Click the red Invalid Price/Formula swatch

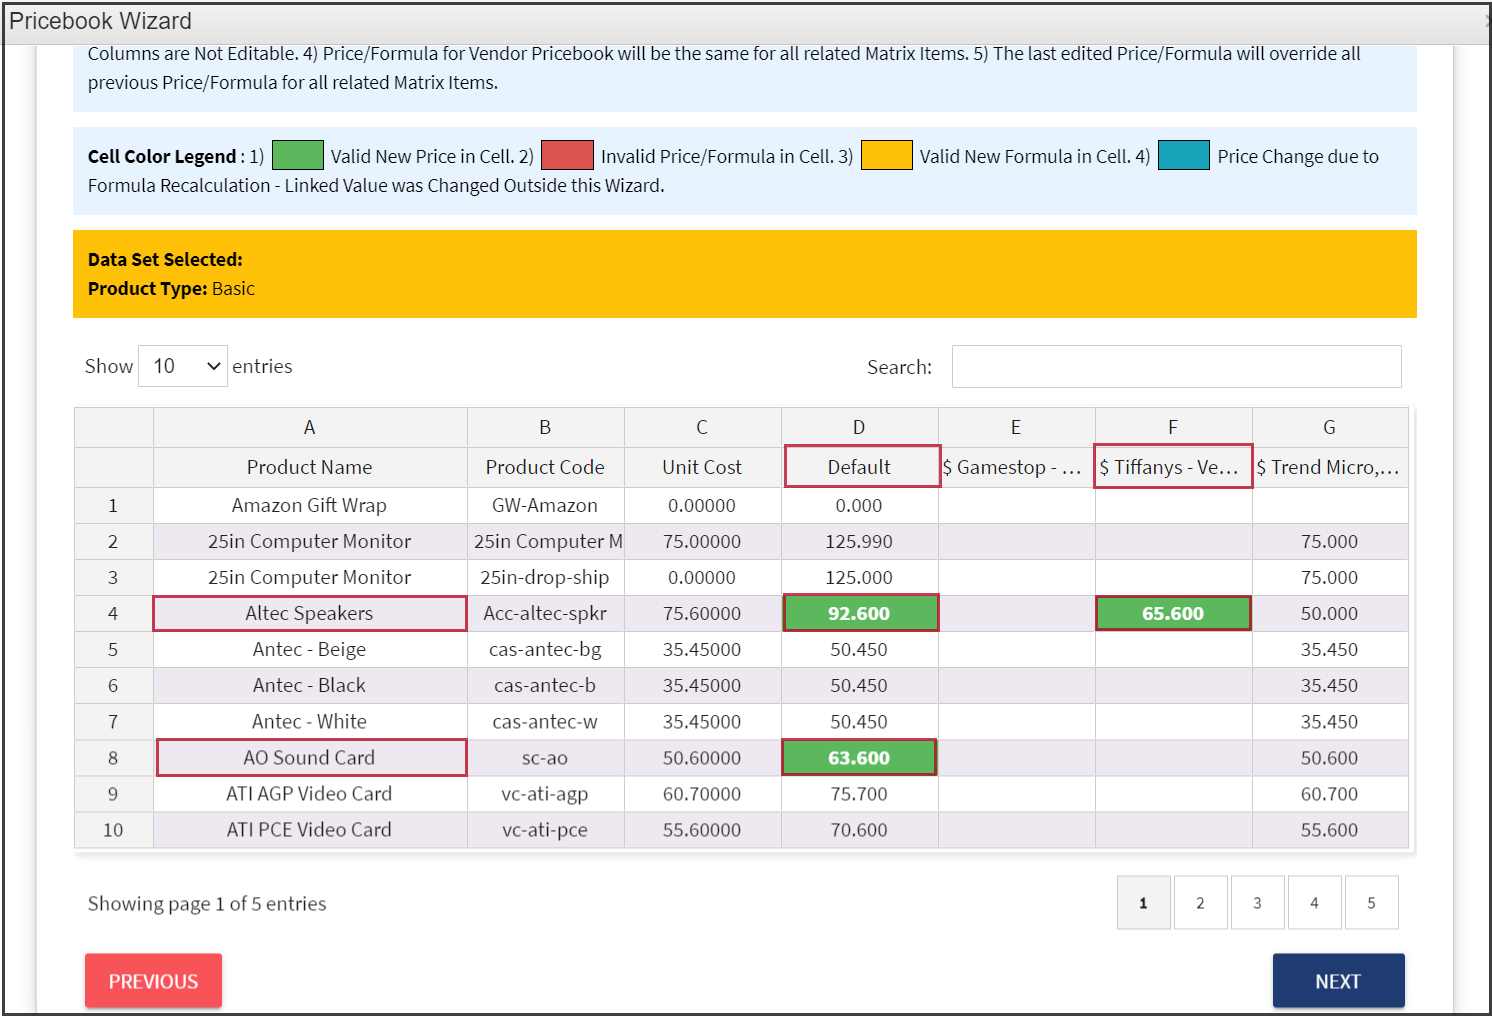[x=567, y=155]
